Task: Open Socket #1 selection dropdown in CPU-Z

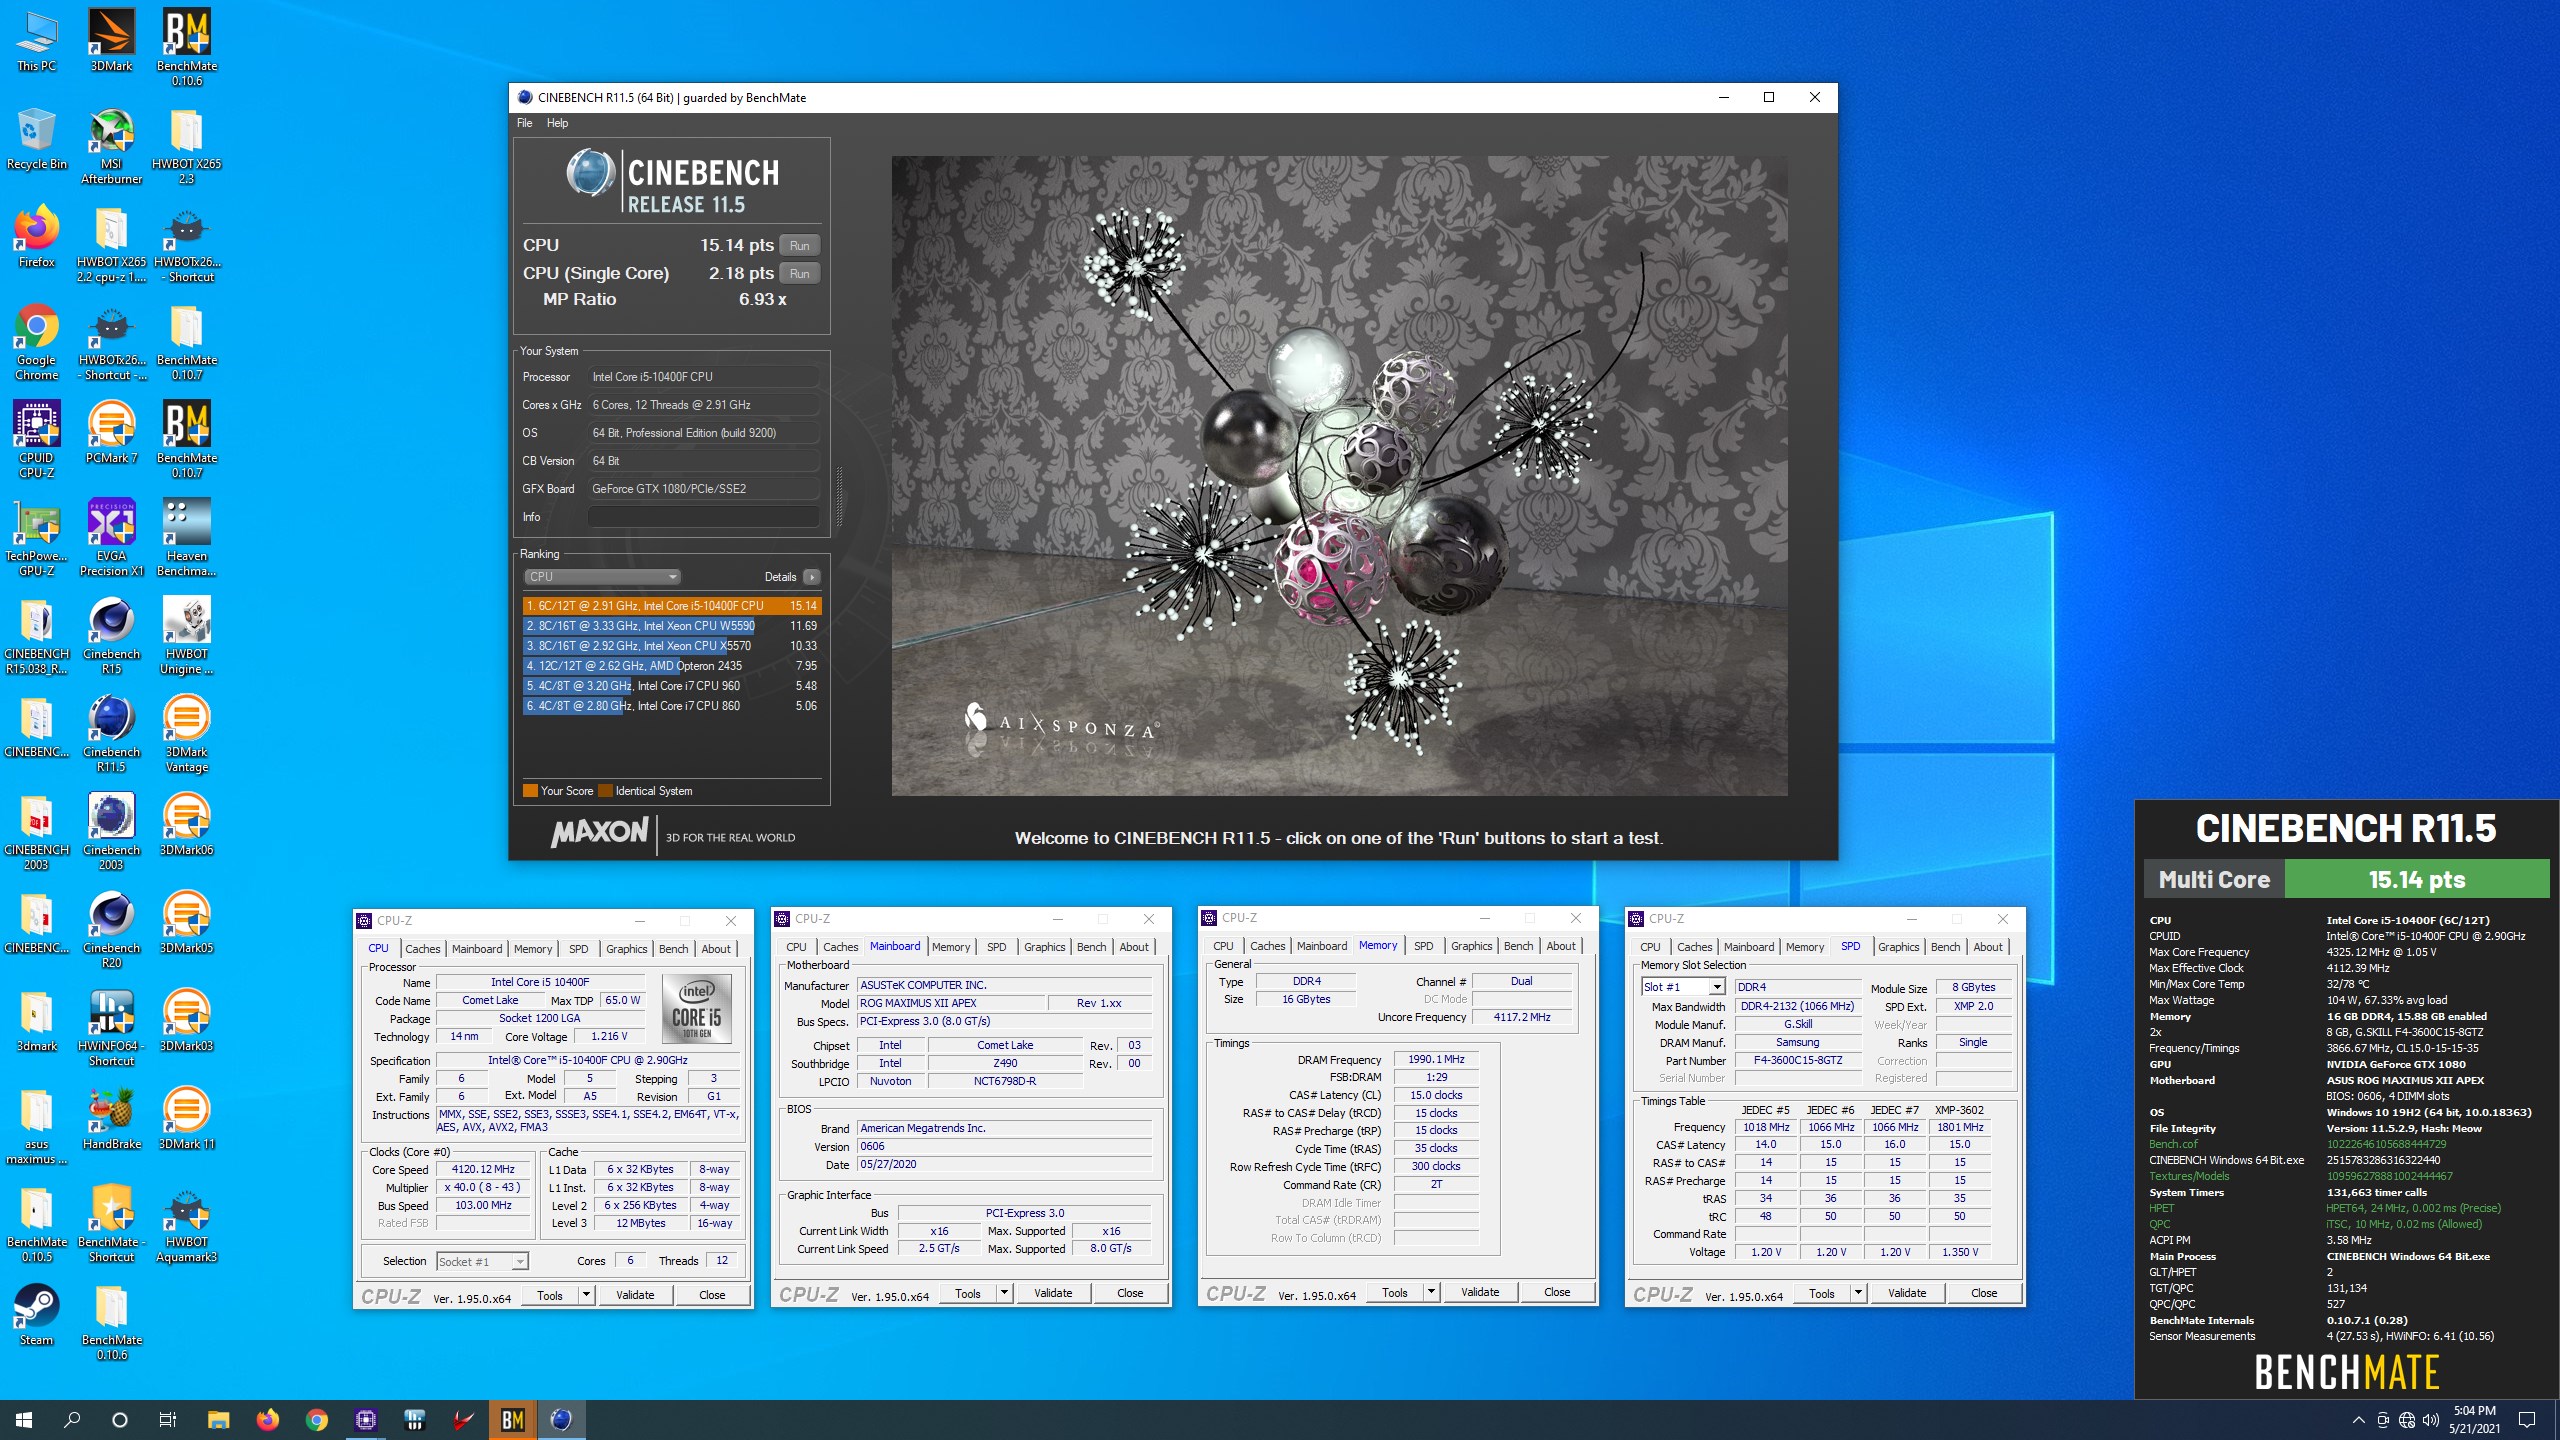Action: point(482,1261)
